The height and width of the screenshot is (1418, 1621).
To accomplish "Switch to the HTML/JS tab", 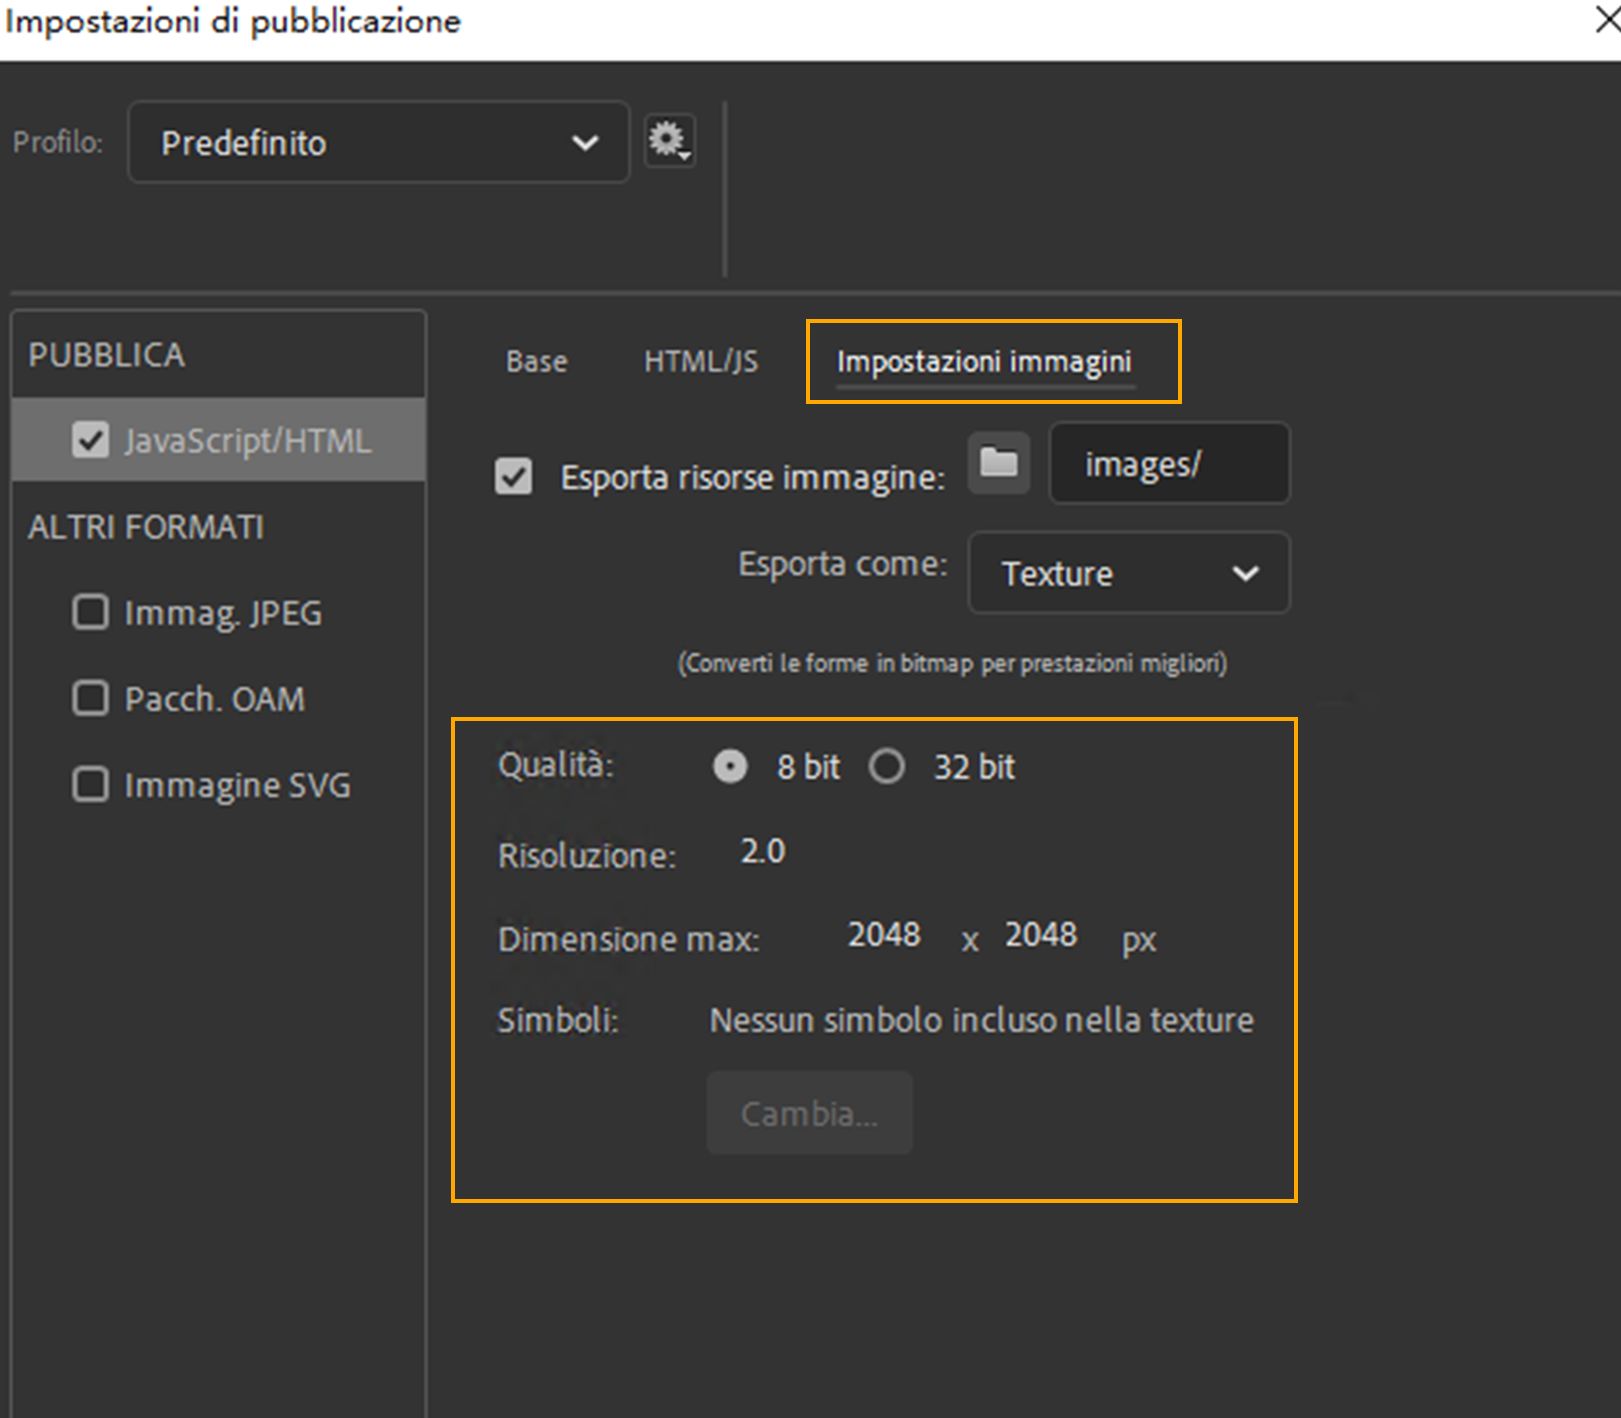I will pos(701,362).
